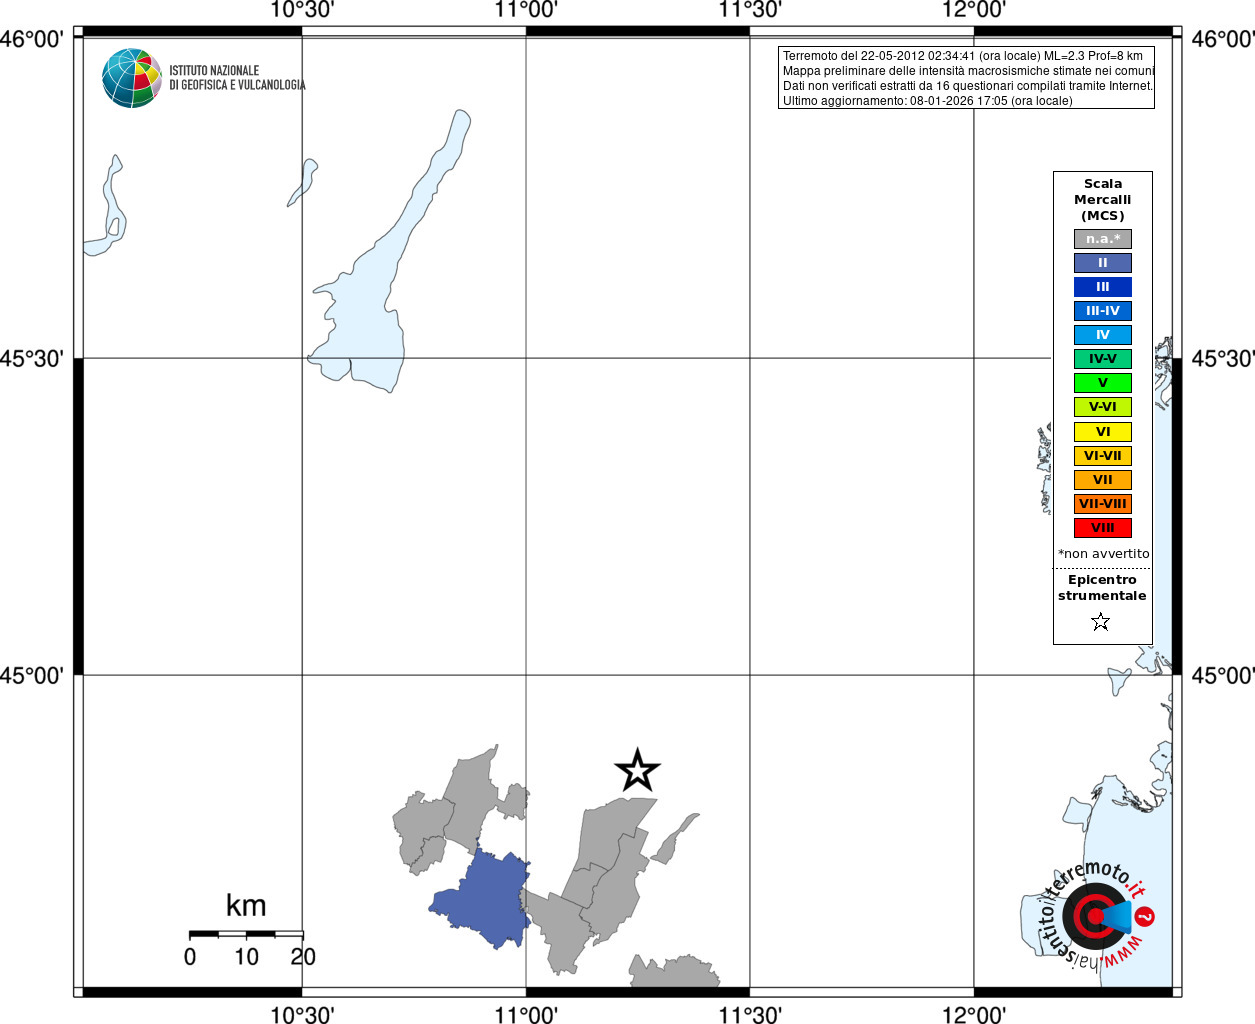Click the 'Scala Mercalli (MCS)' legend title

pyautogui.click(x=1103, y=200)
